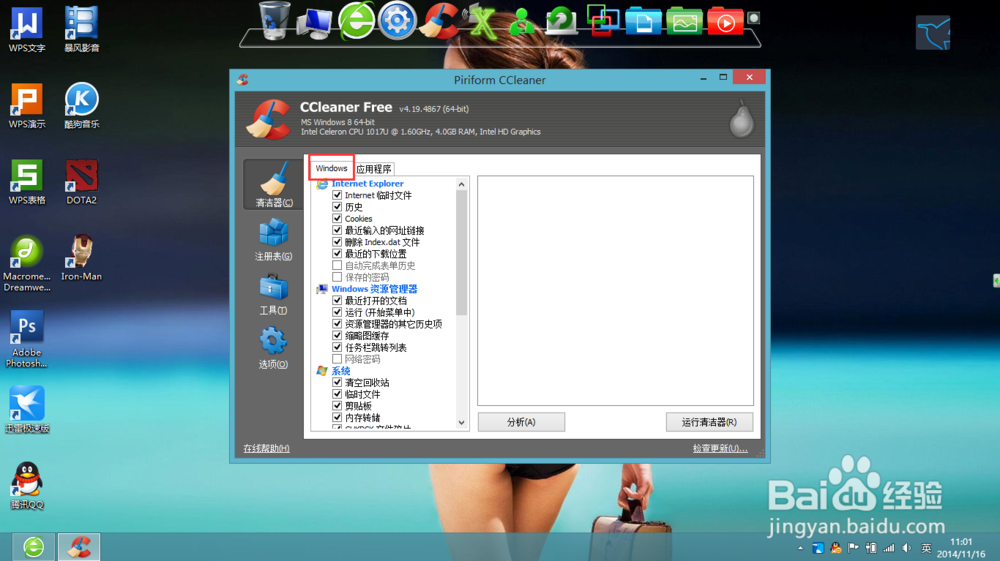Select the Windows 资源管理器 group header
The width and height of the screenshot is (1000, 561).
374,289
